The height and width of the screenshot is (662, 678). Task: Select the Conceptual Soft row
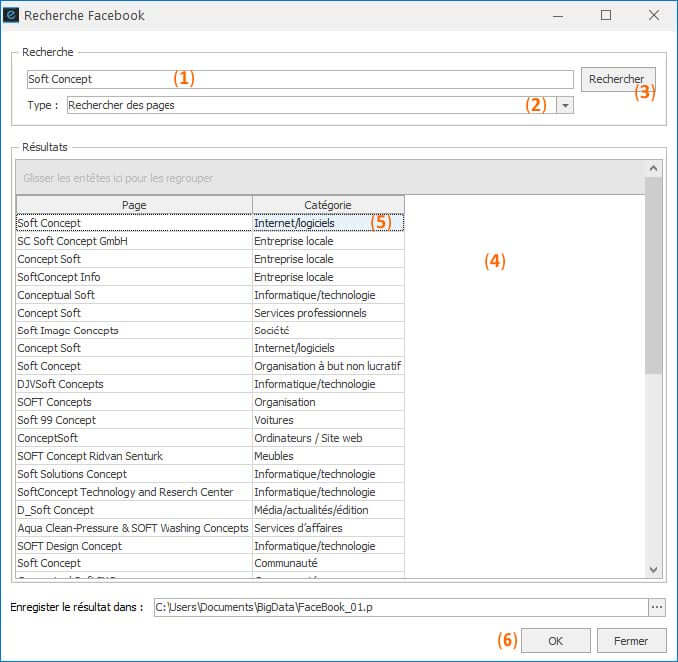pyautogui.click(x=210, y=295)
